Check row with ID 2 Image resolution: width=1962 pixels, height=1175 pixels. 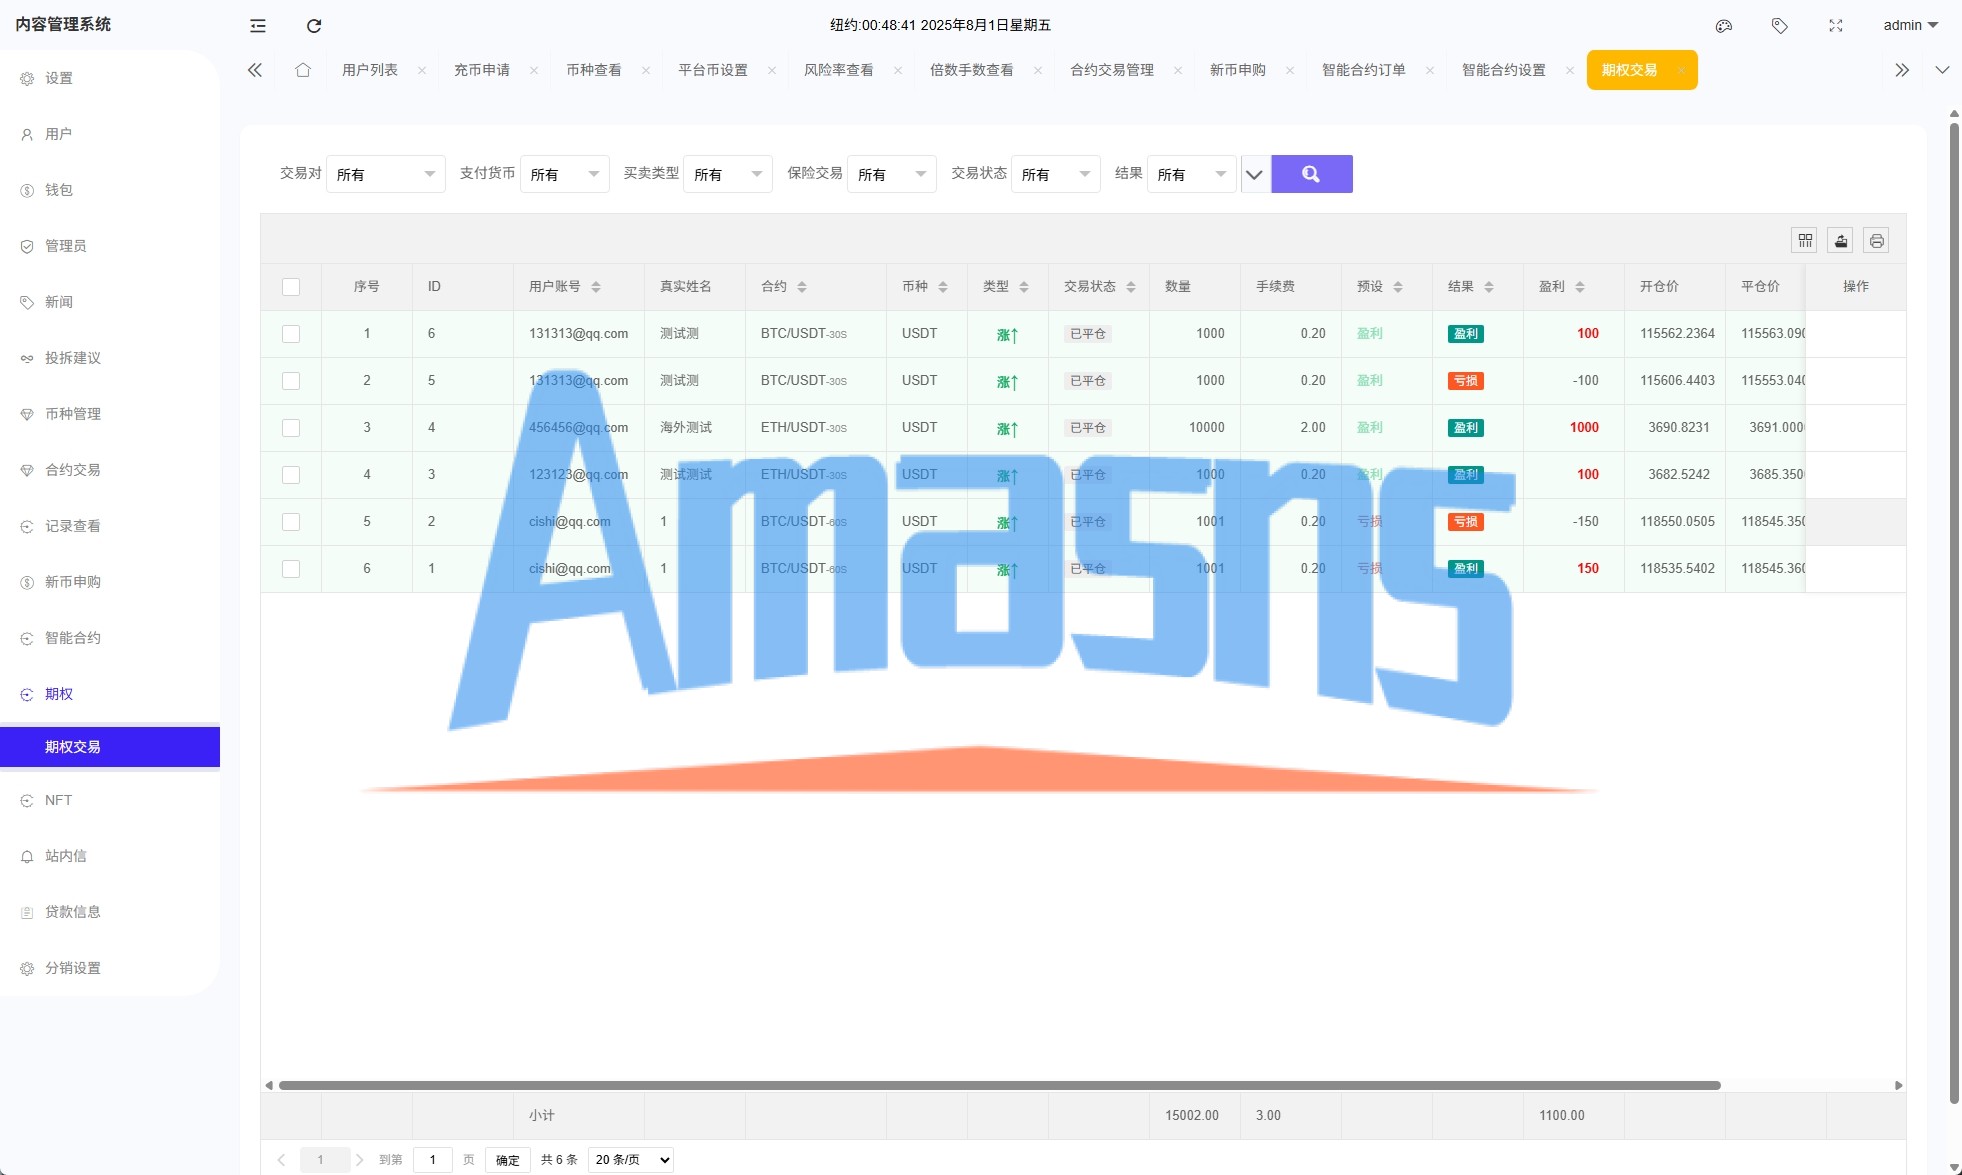click(291, 522)
